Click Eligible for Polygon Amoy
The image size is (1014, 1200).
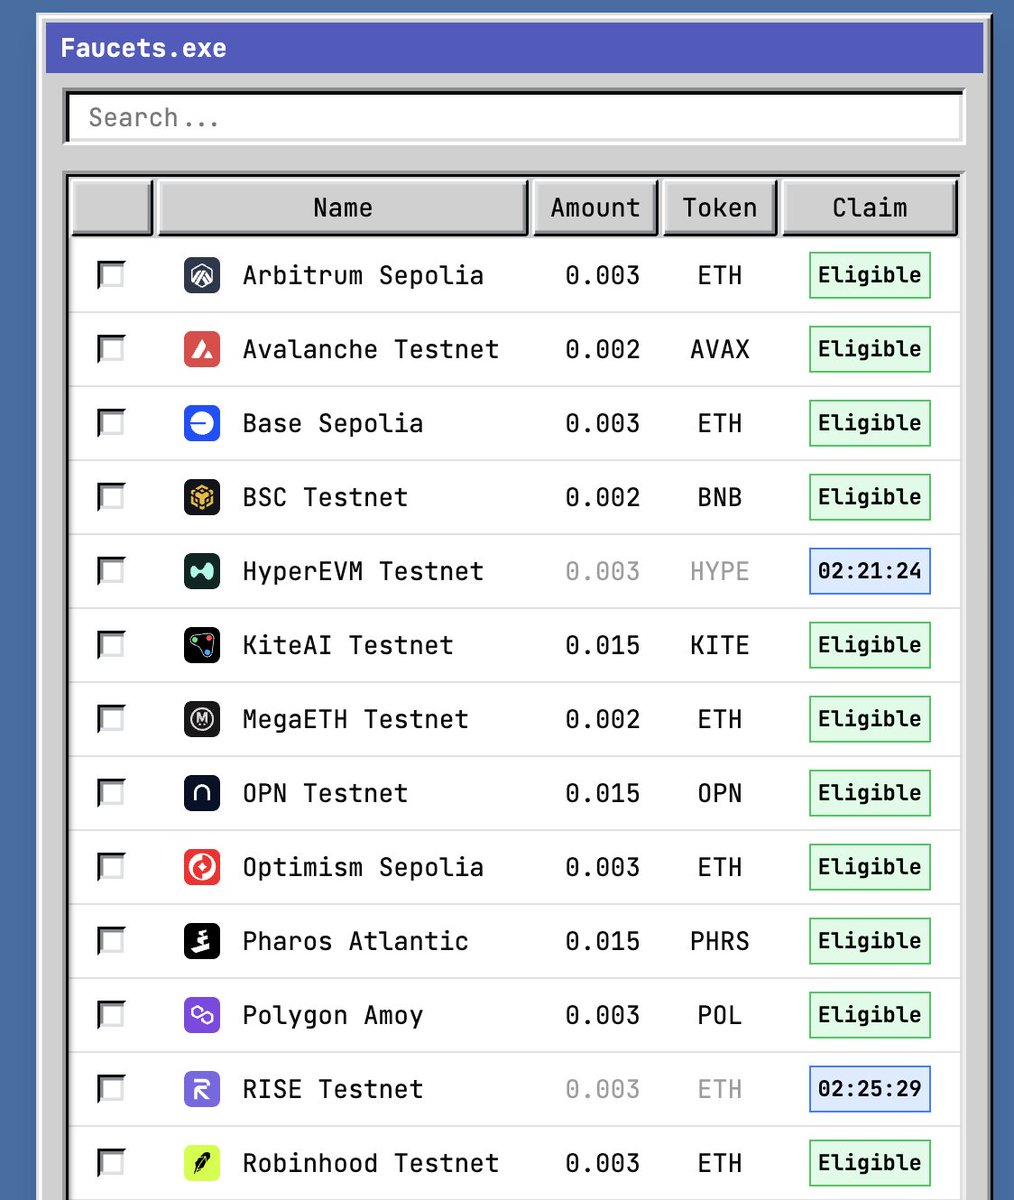pyautogui.click(x=870, y=1015)
